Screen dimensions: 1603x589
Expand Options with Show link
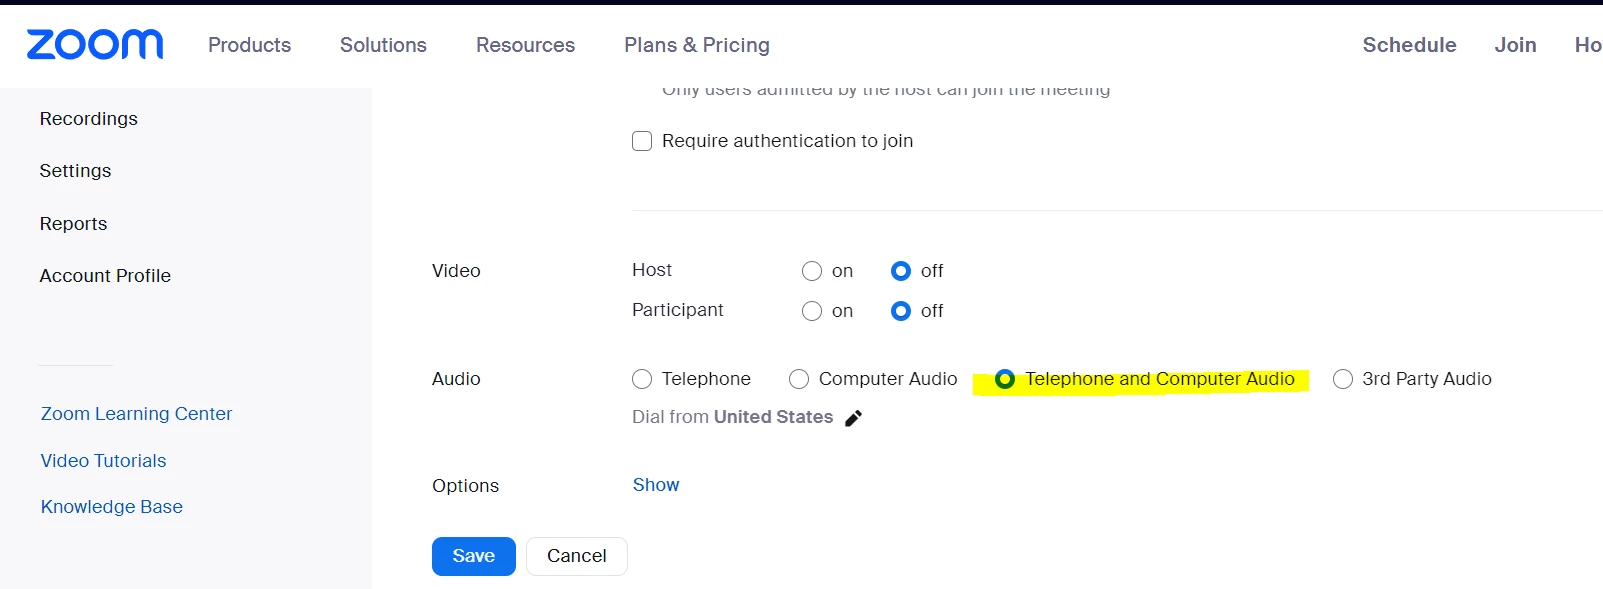coord(656,485)
